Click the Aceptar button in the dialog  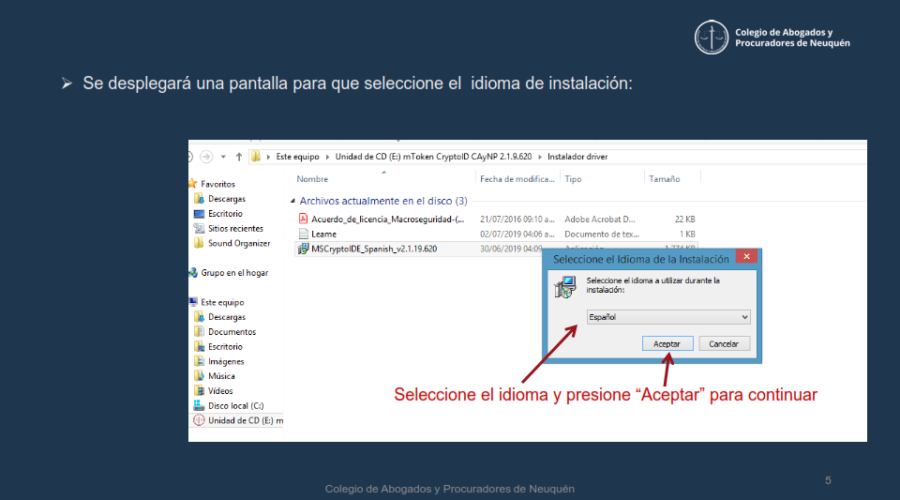click(x=667, y=344)
